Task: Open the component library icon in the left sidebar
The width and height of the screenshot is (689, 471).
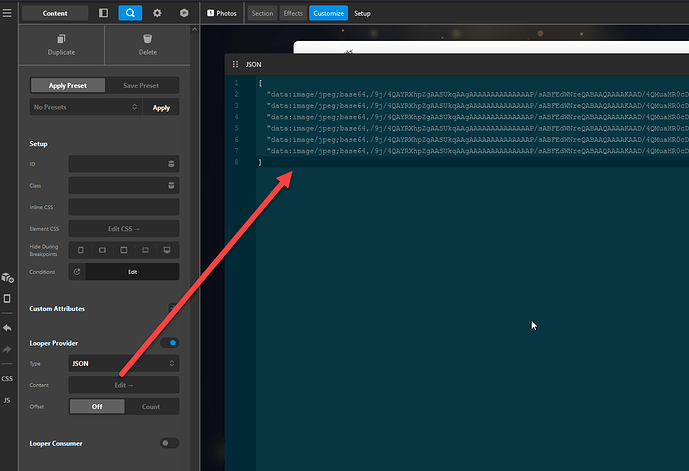Action: (7, 278)
